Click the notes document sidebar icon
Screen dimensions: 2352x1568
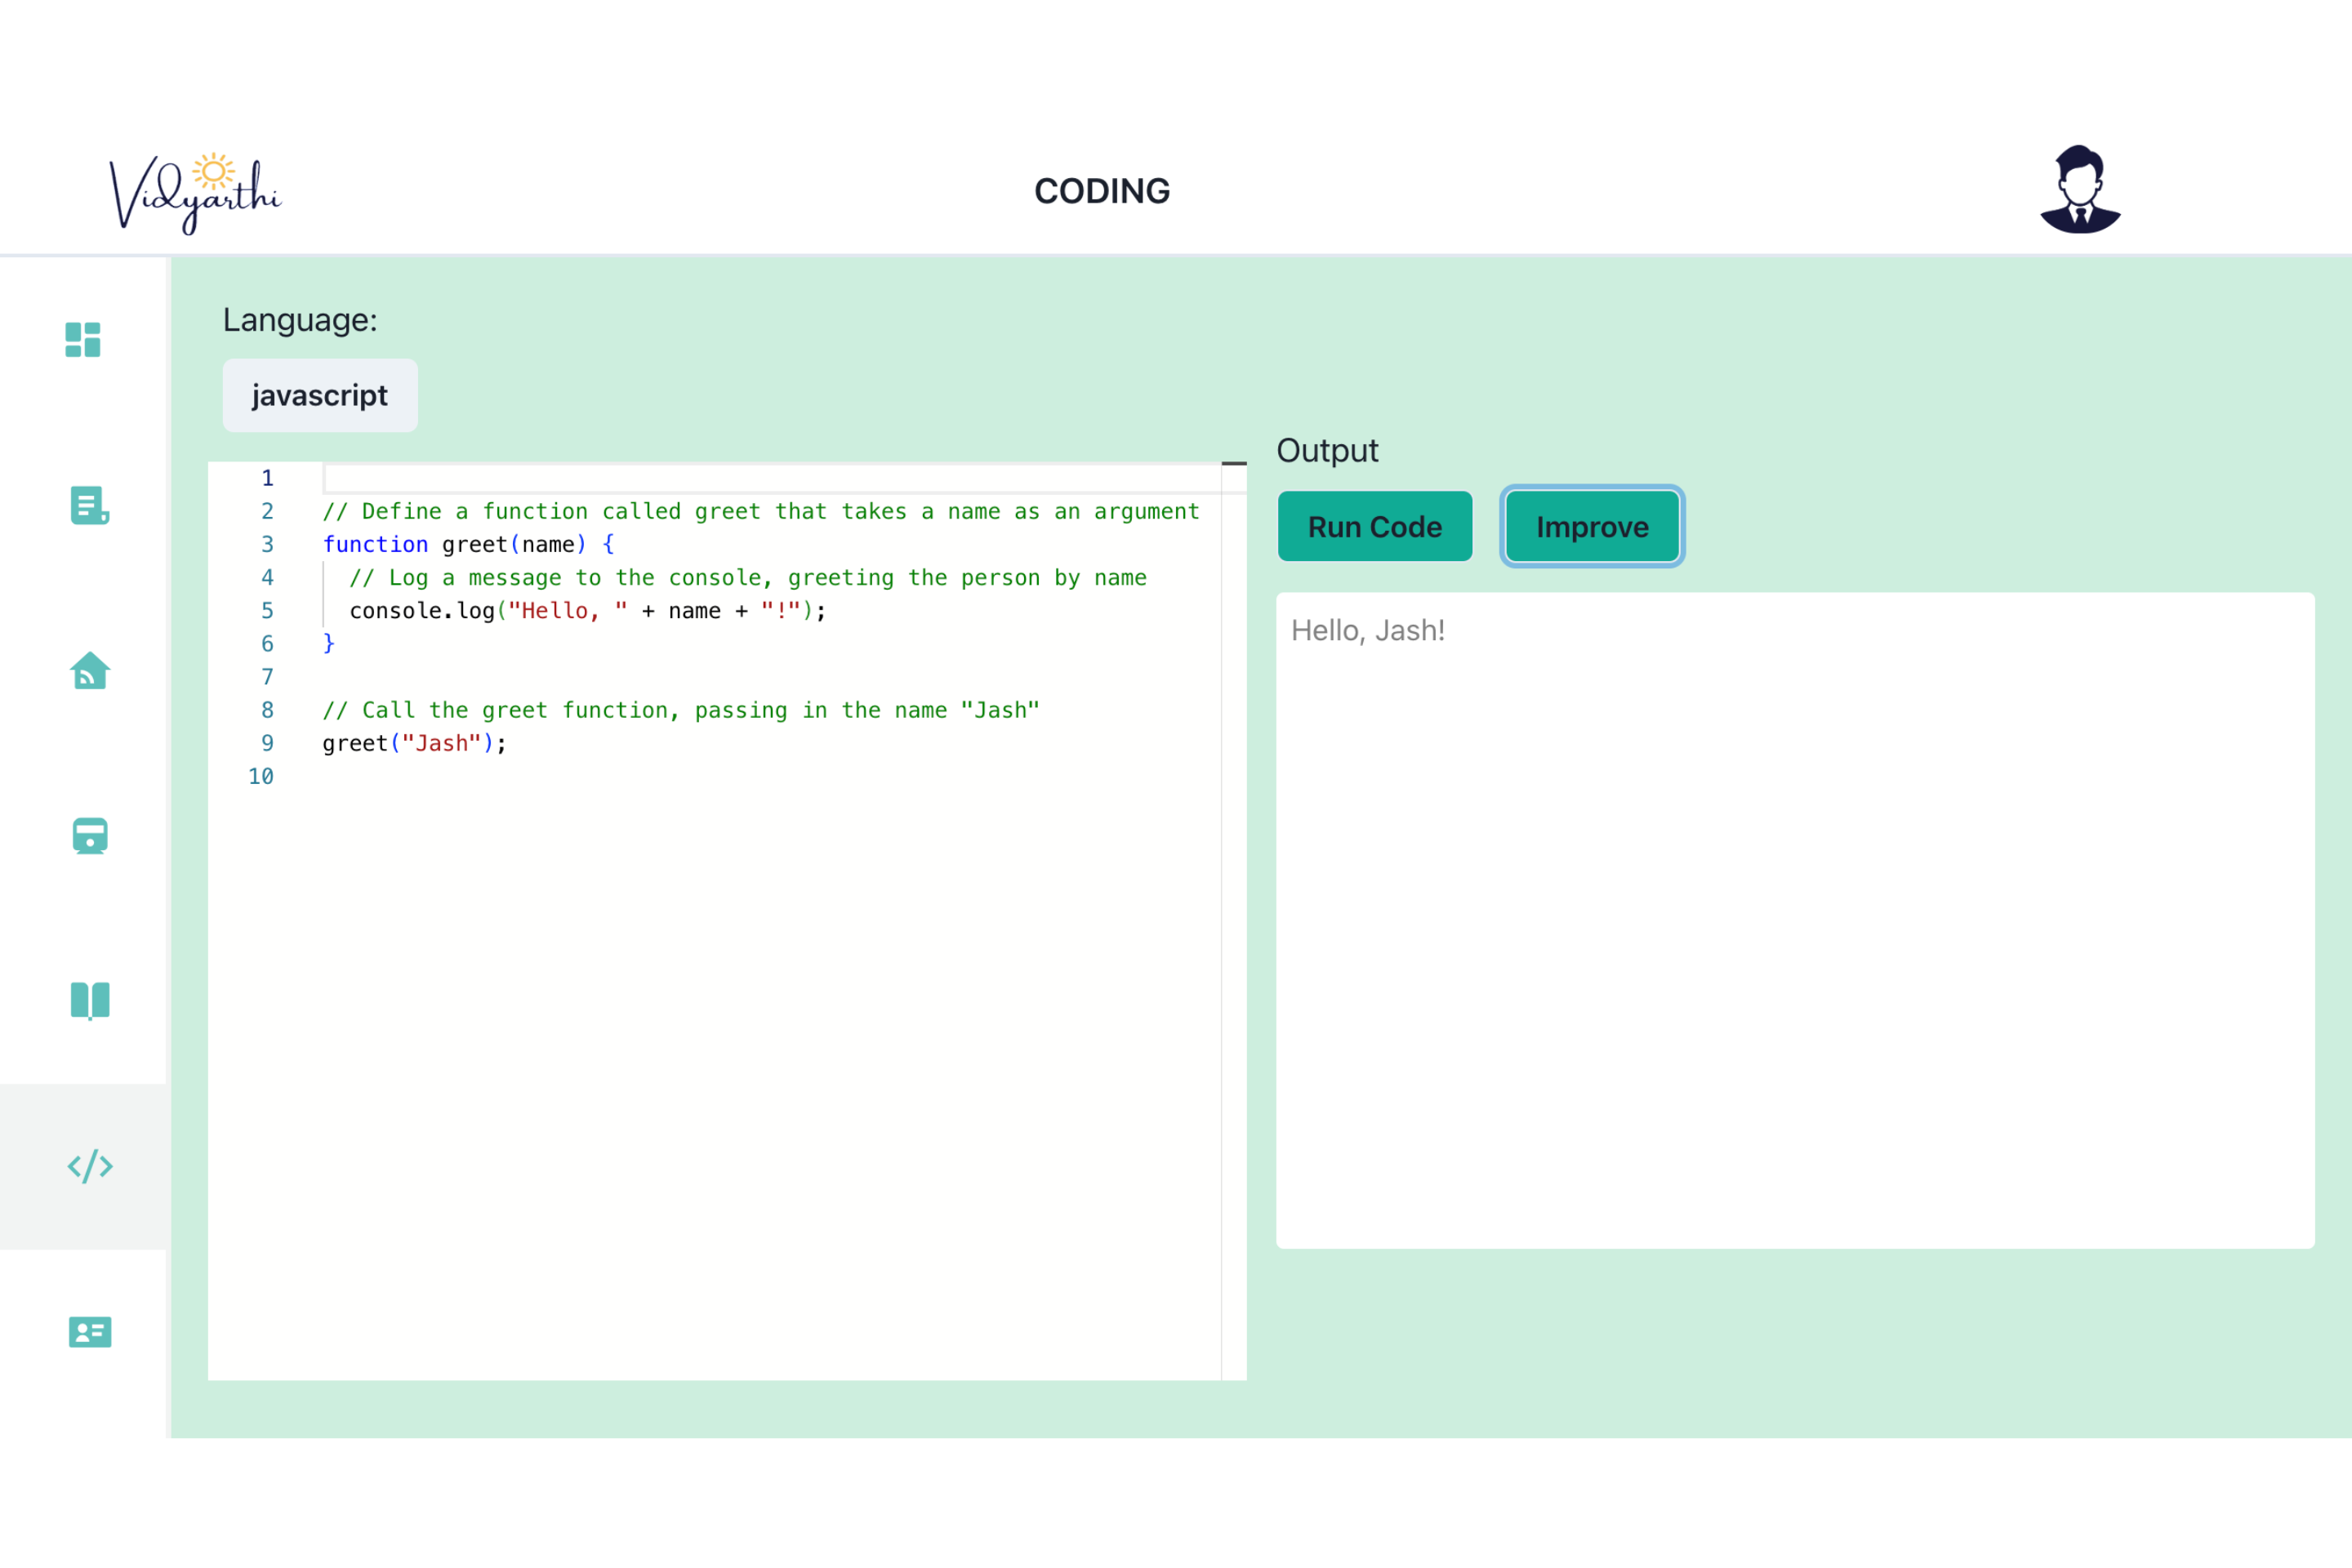(x=90, y=506)
